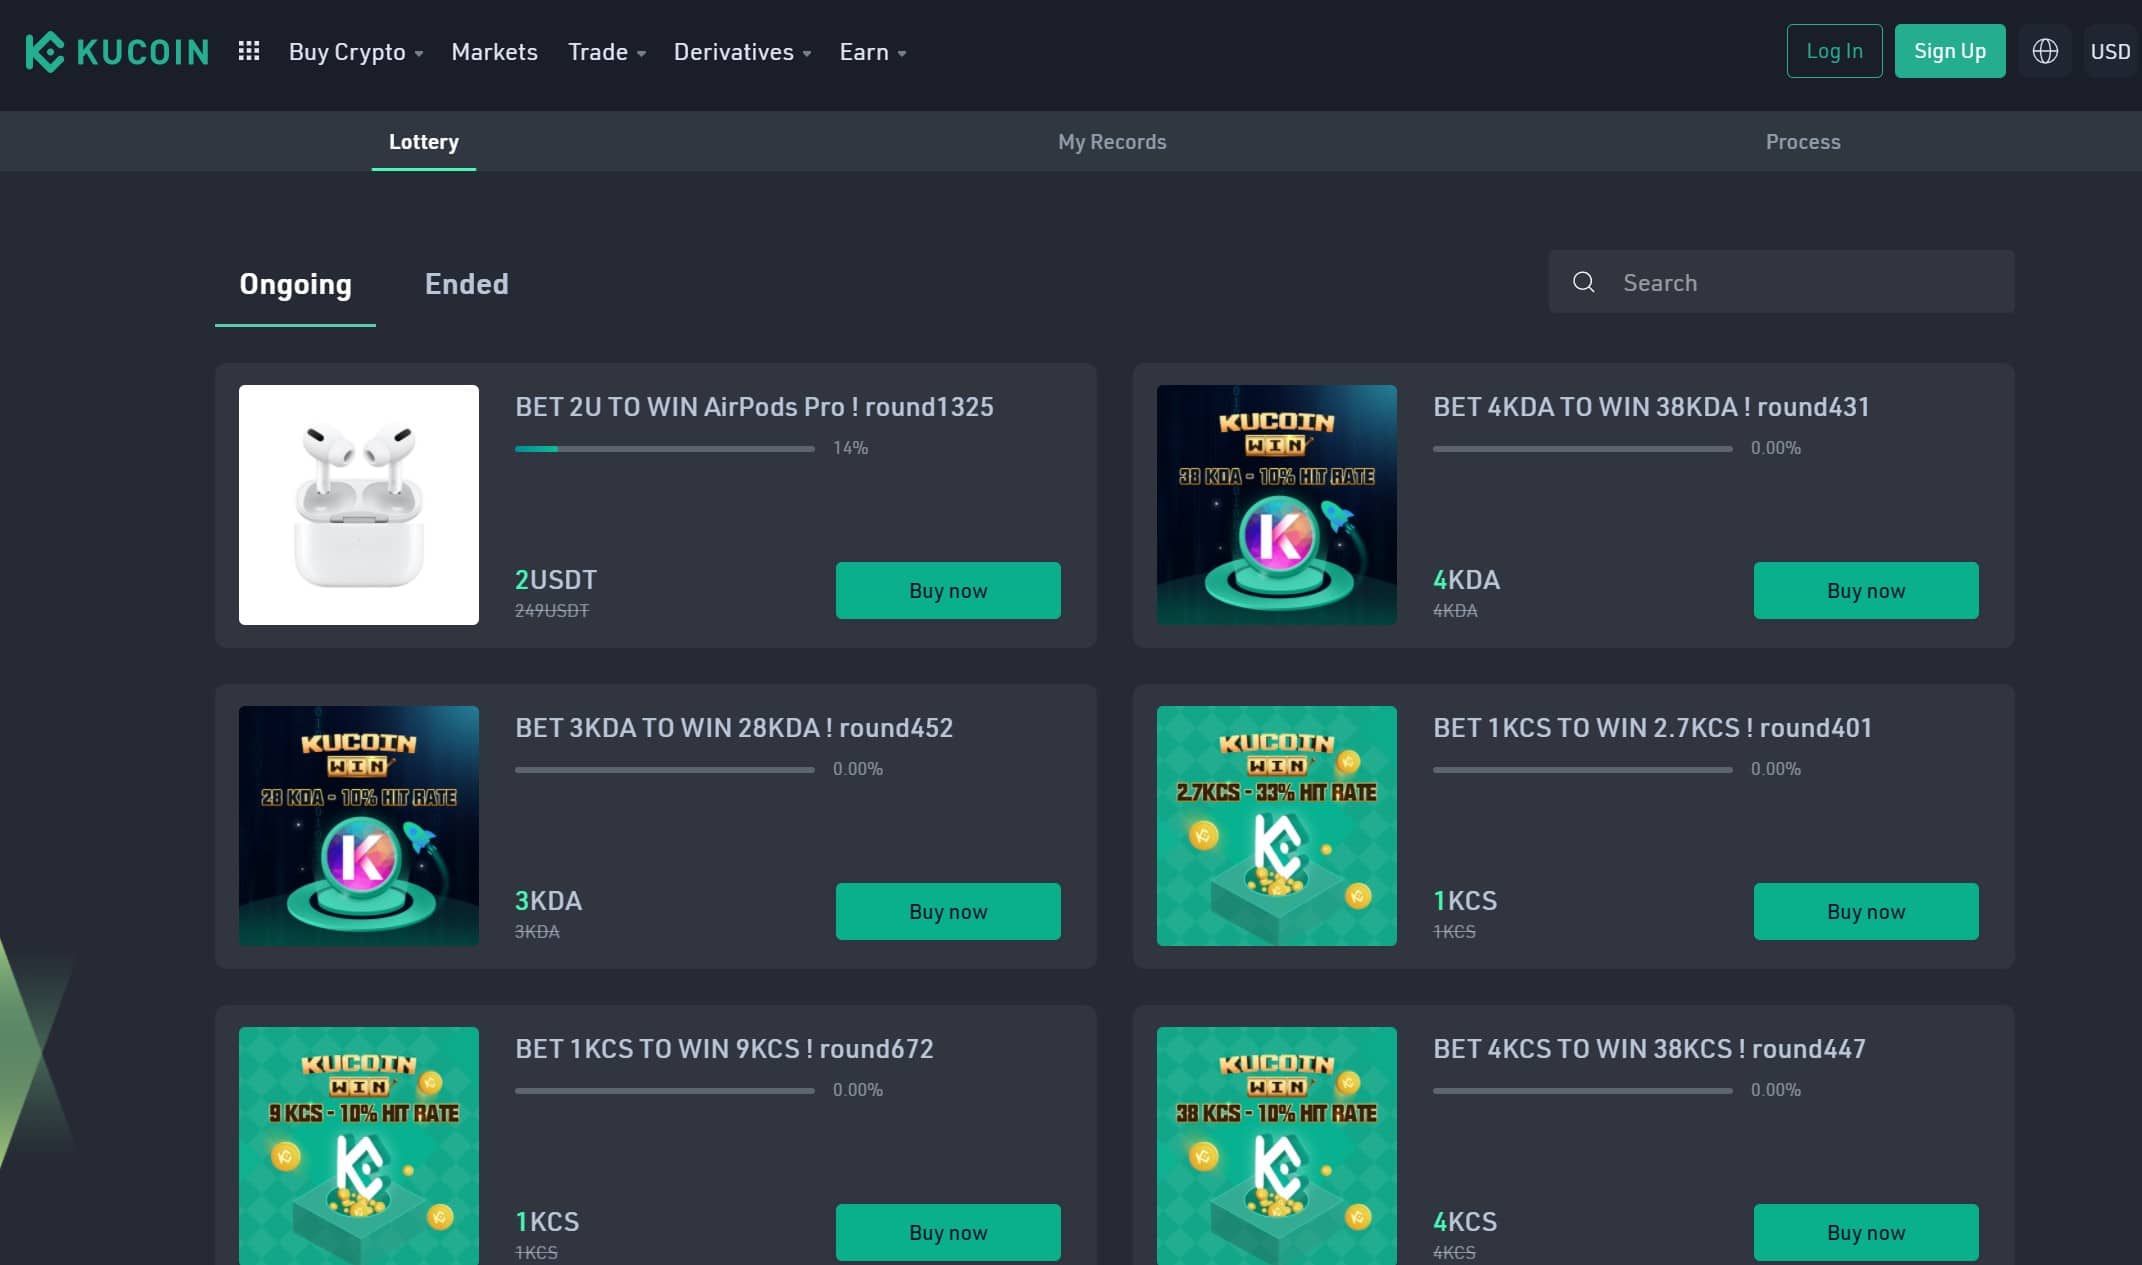The height and width of the screenshot is (1265, 2142).
Task: Switch to the Ended tab
Action: [466, 284]
